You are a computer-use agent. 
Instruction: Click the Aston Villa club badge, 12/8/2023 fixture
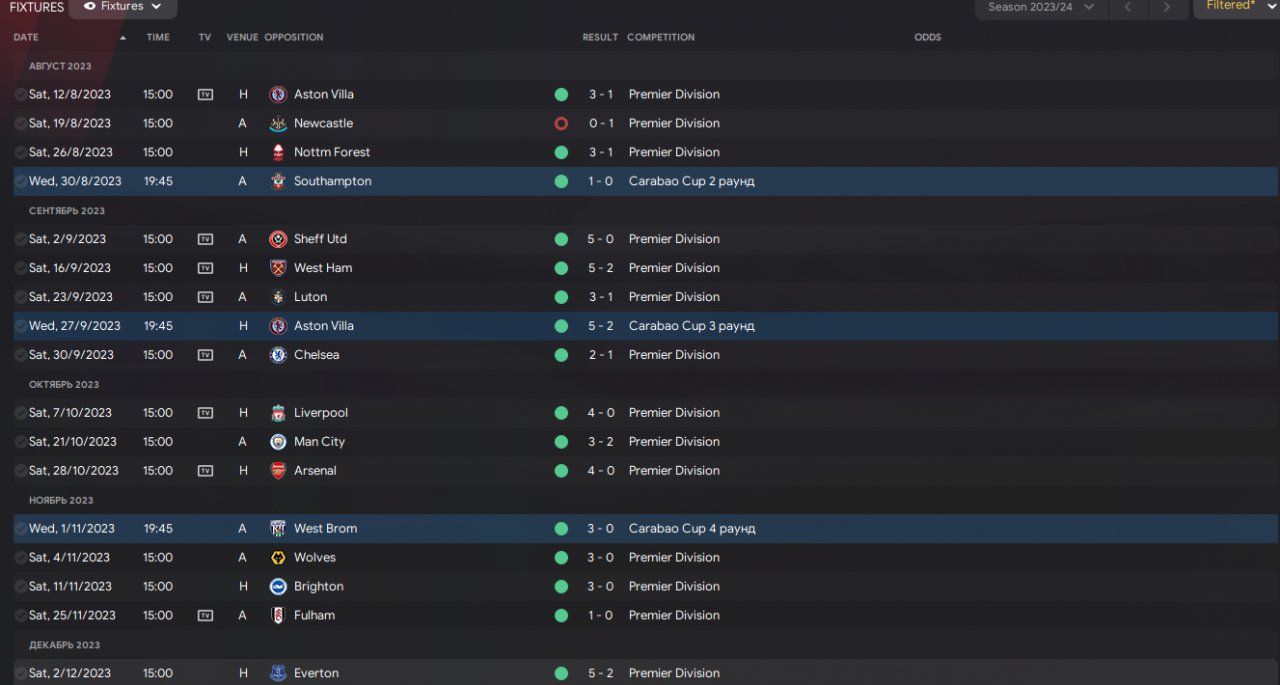(278, 94)
